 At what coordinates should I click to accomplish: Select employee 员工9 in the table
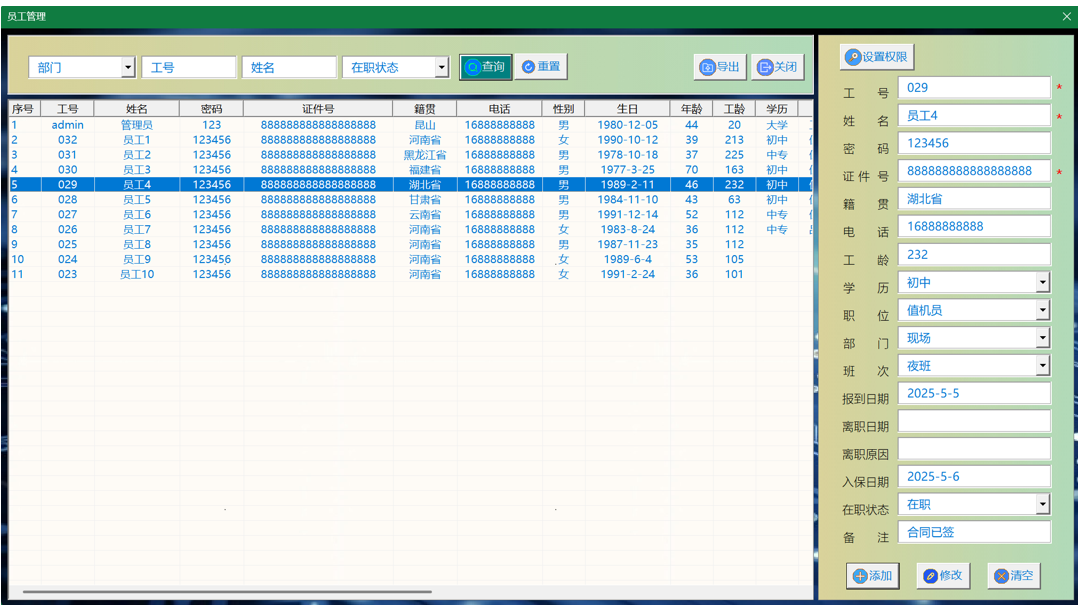click(410, 259)
